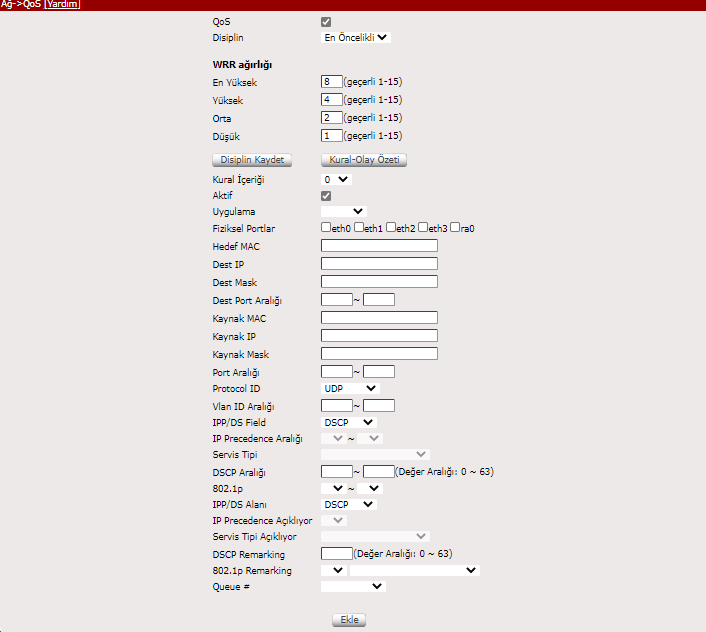
Task: Click the Port Aralığı end field
Action: 379,371
